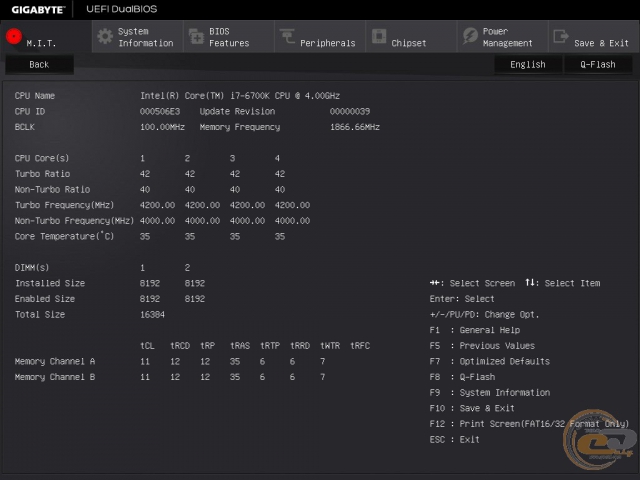
Task: Click Update Revision value 00000039
Action: click(350, 111)
